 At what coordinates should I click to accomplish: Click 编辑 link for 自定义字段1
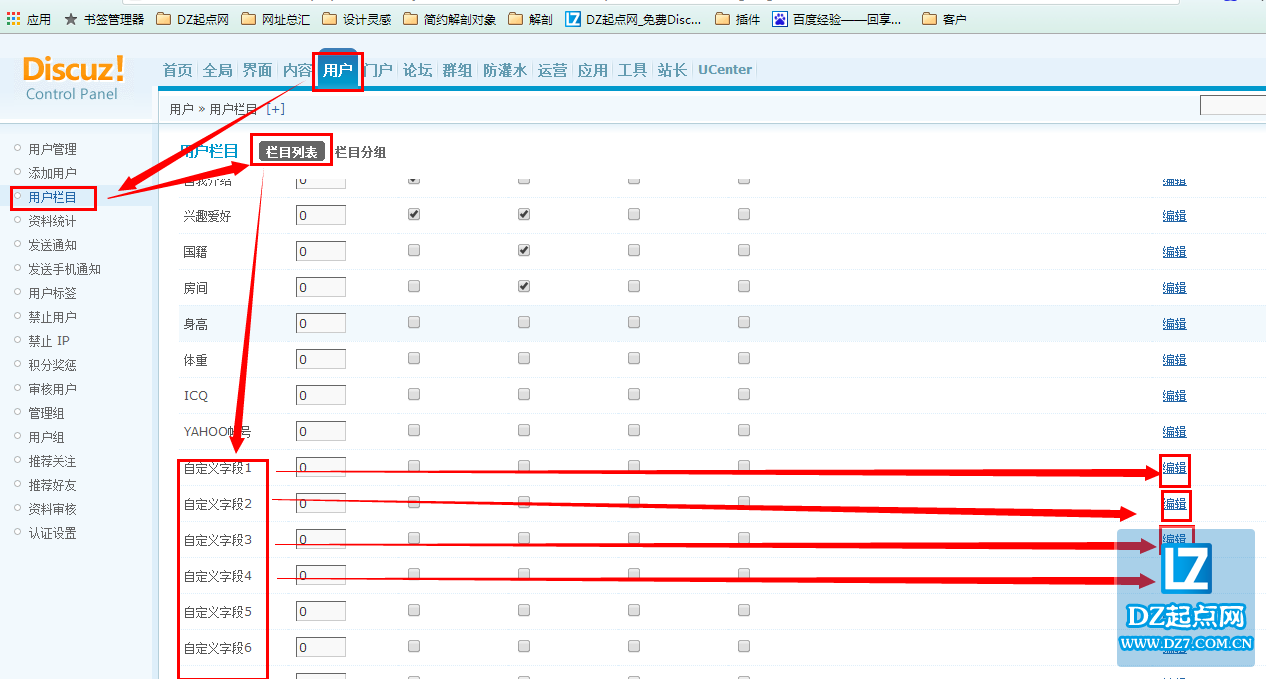(x=1174, y=467)
